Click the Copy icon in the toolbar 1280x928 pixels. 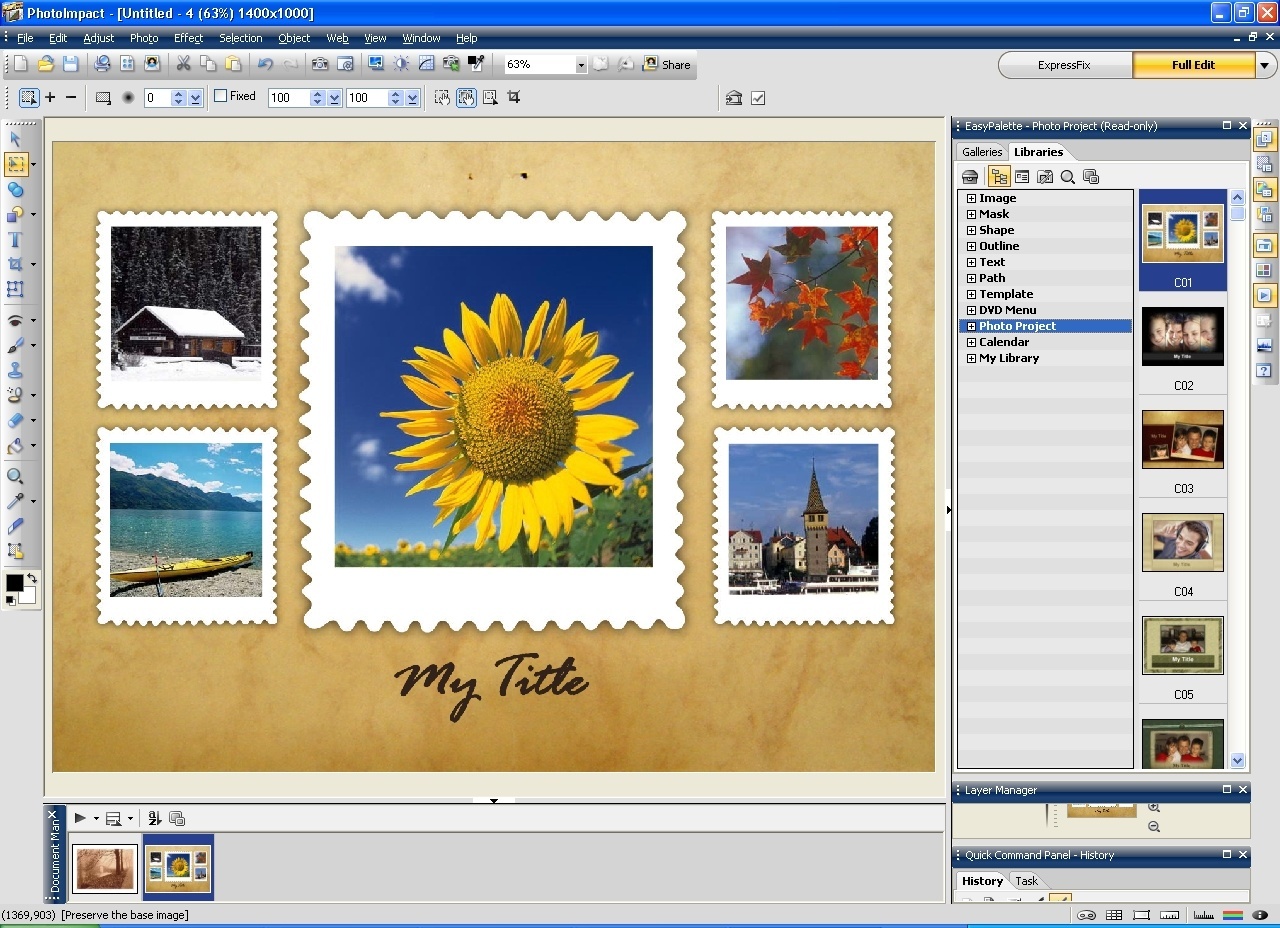(x=208, y=64)
